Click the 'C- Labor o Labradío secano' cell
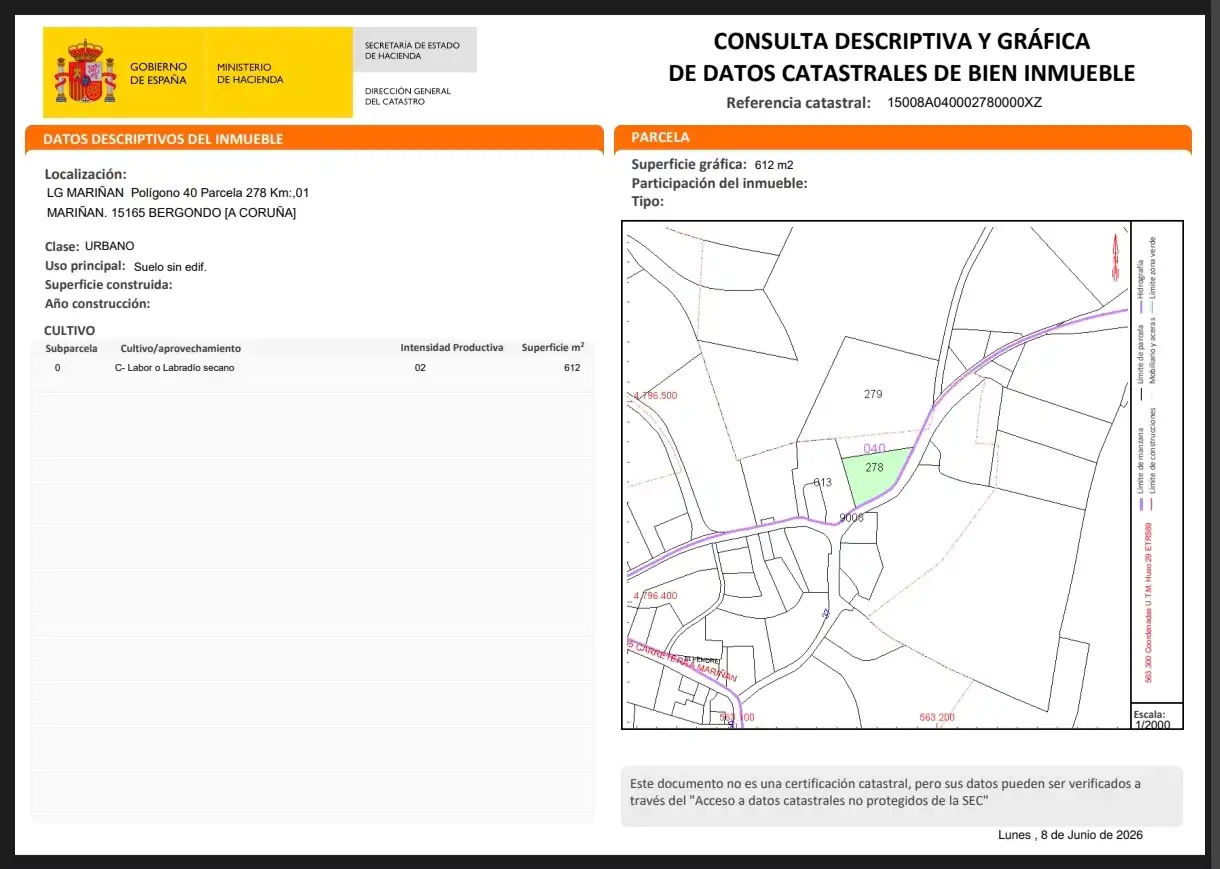Screen dimensions: 1220x869 tap(175, 368)
